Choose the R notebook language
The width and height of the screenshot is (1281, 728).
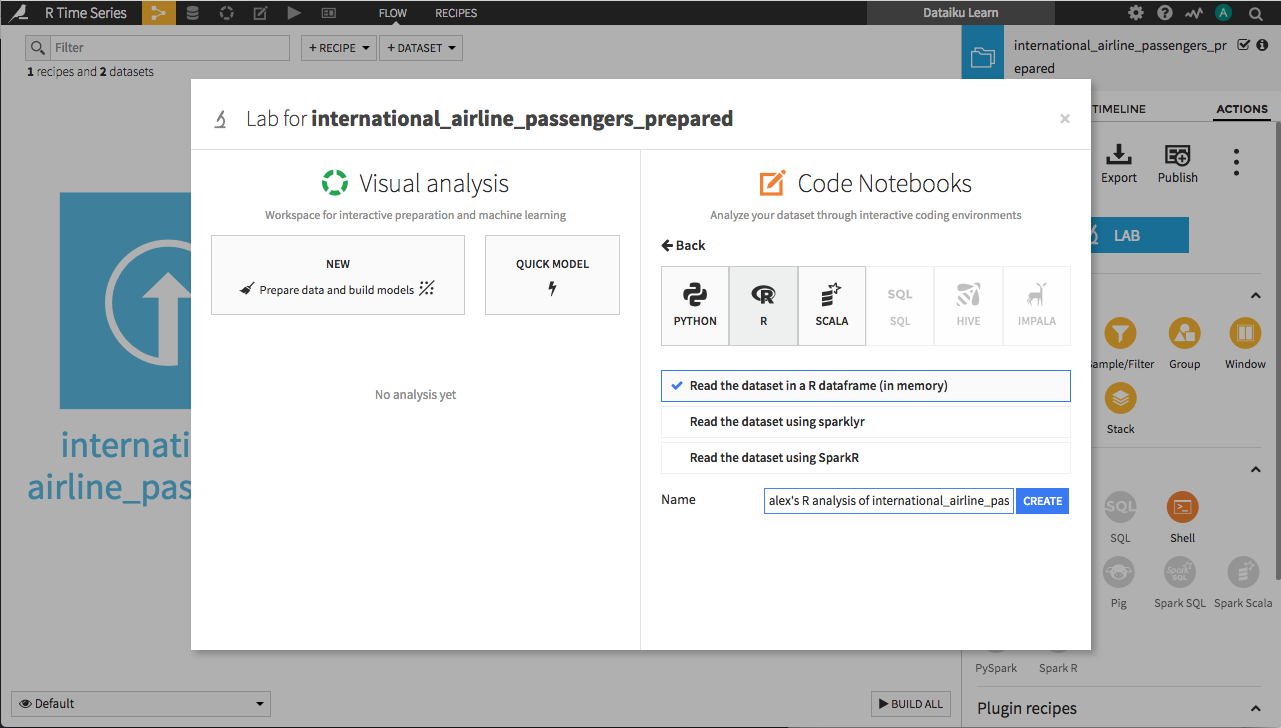(763, 306)
